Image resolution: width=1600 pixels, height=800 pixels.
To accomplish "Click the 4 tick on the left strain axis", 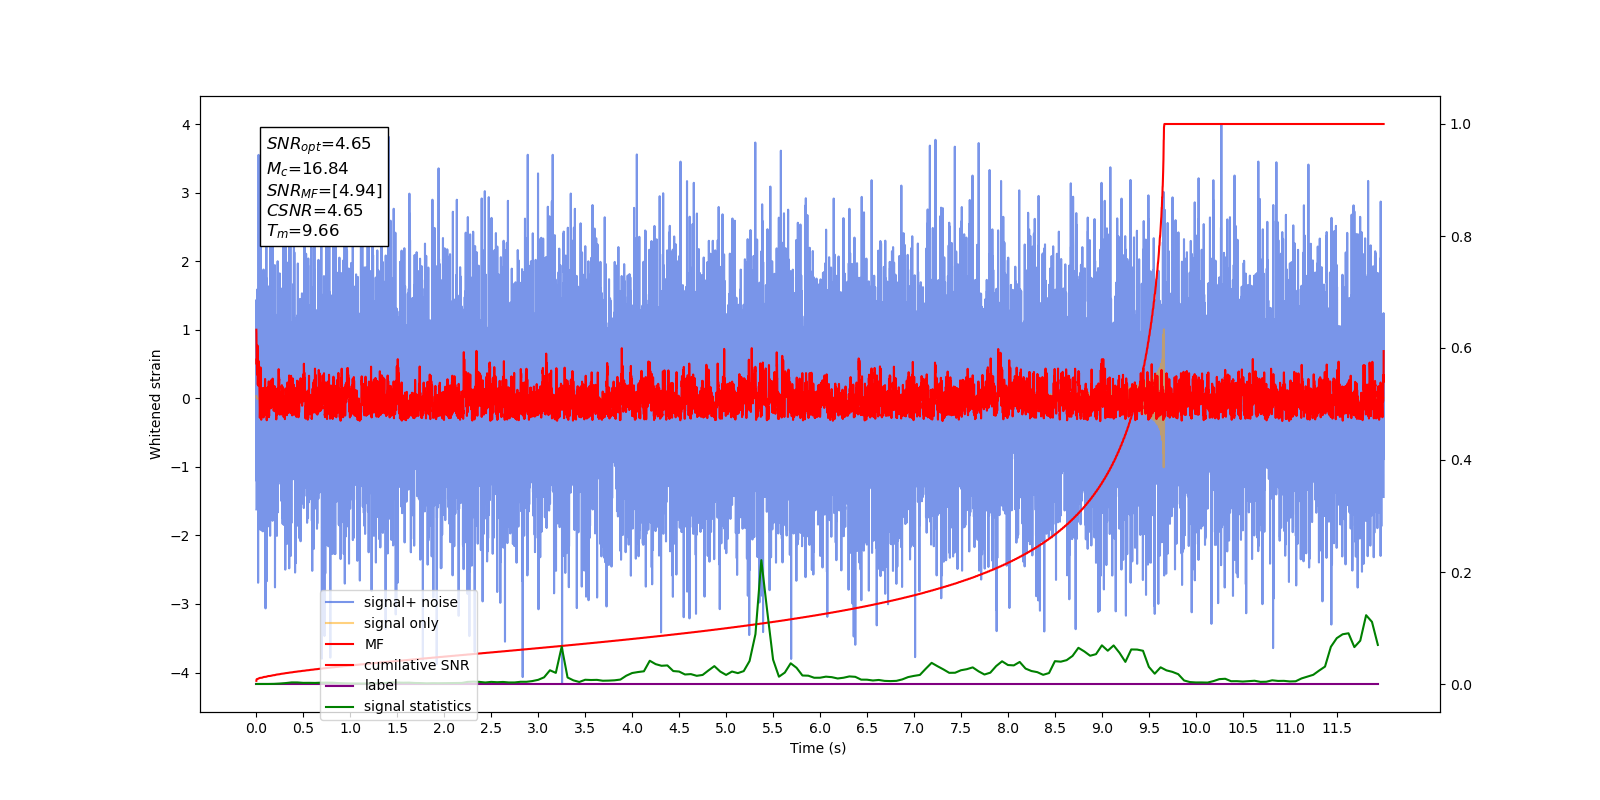I will click(186, 125).
